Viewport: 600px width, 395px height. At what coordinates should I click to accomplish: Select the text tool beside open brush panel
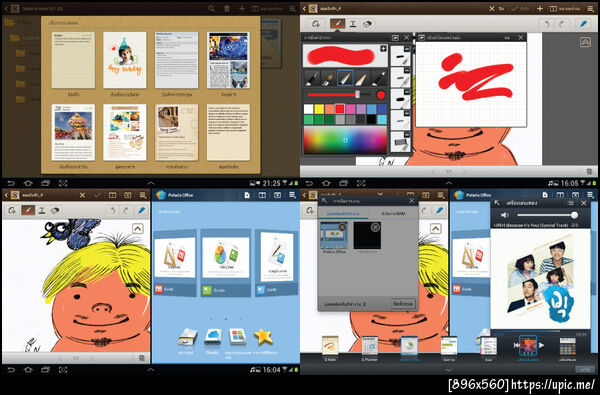pyautogui.click(x=353, y=24)
